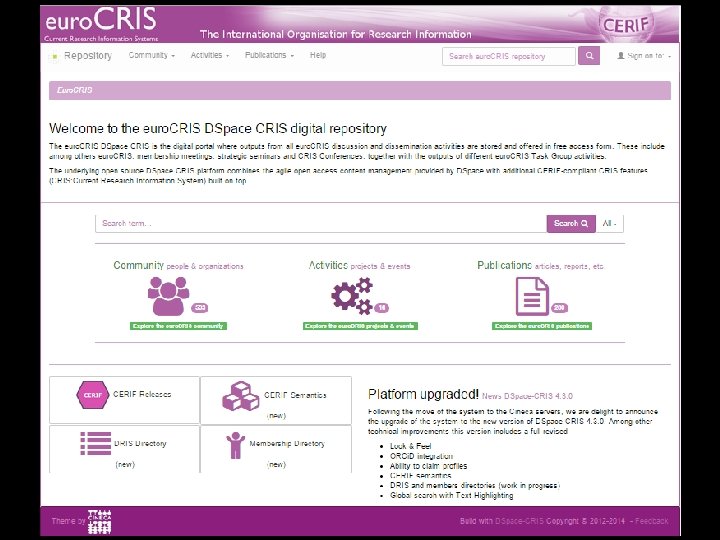Click the publications count badge

[x=559, y=308]
